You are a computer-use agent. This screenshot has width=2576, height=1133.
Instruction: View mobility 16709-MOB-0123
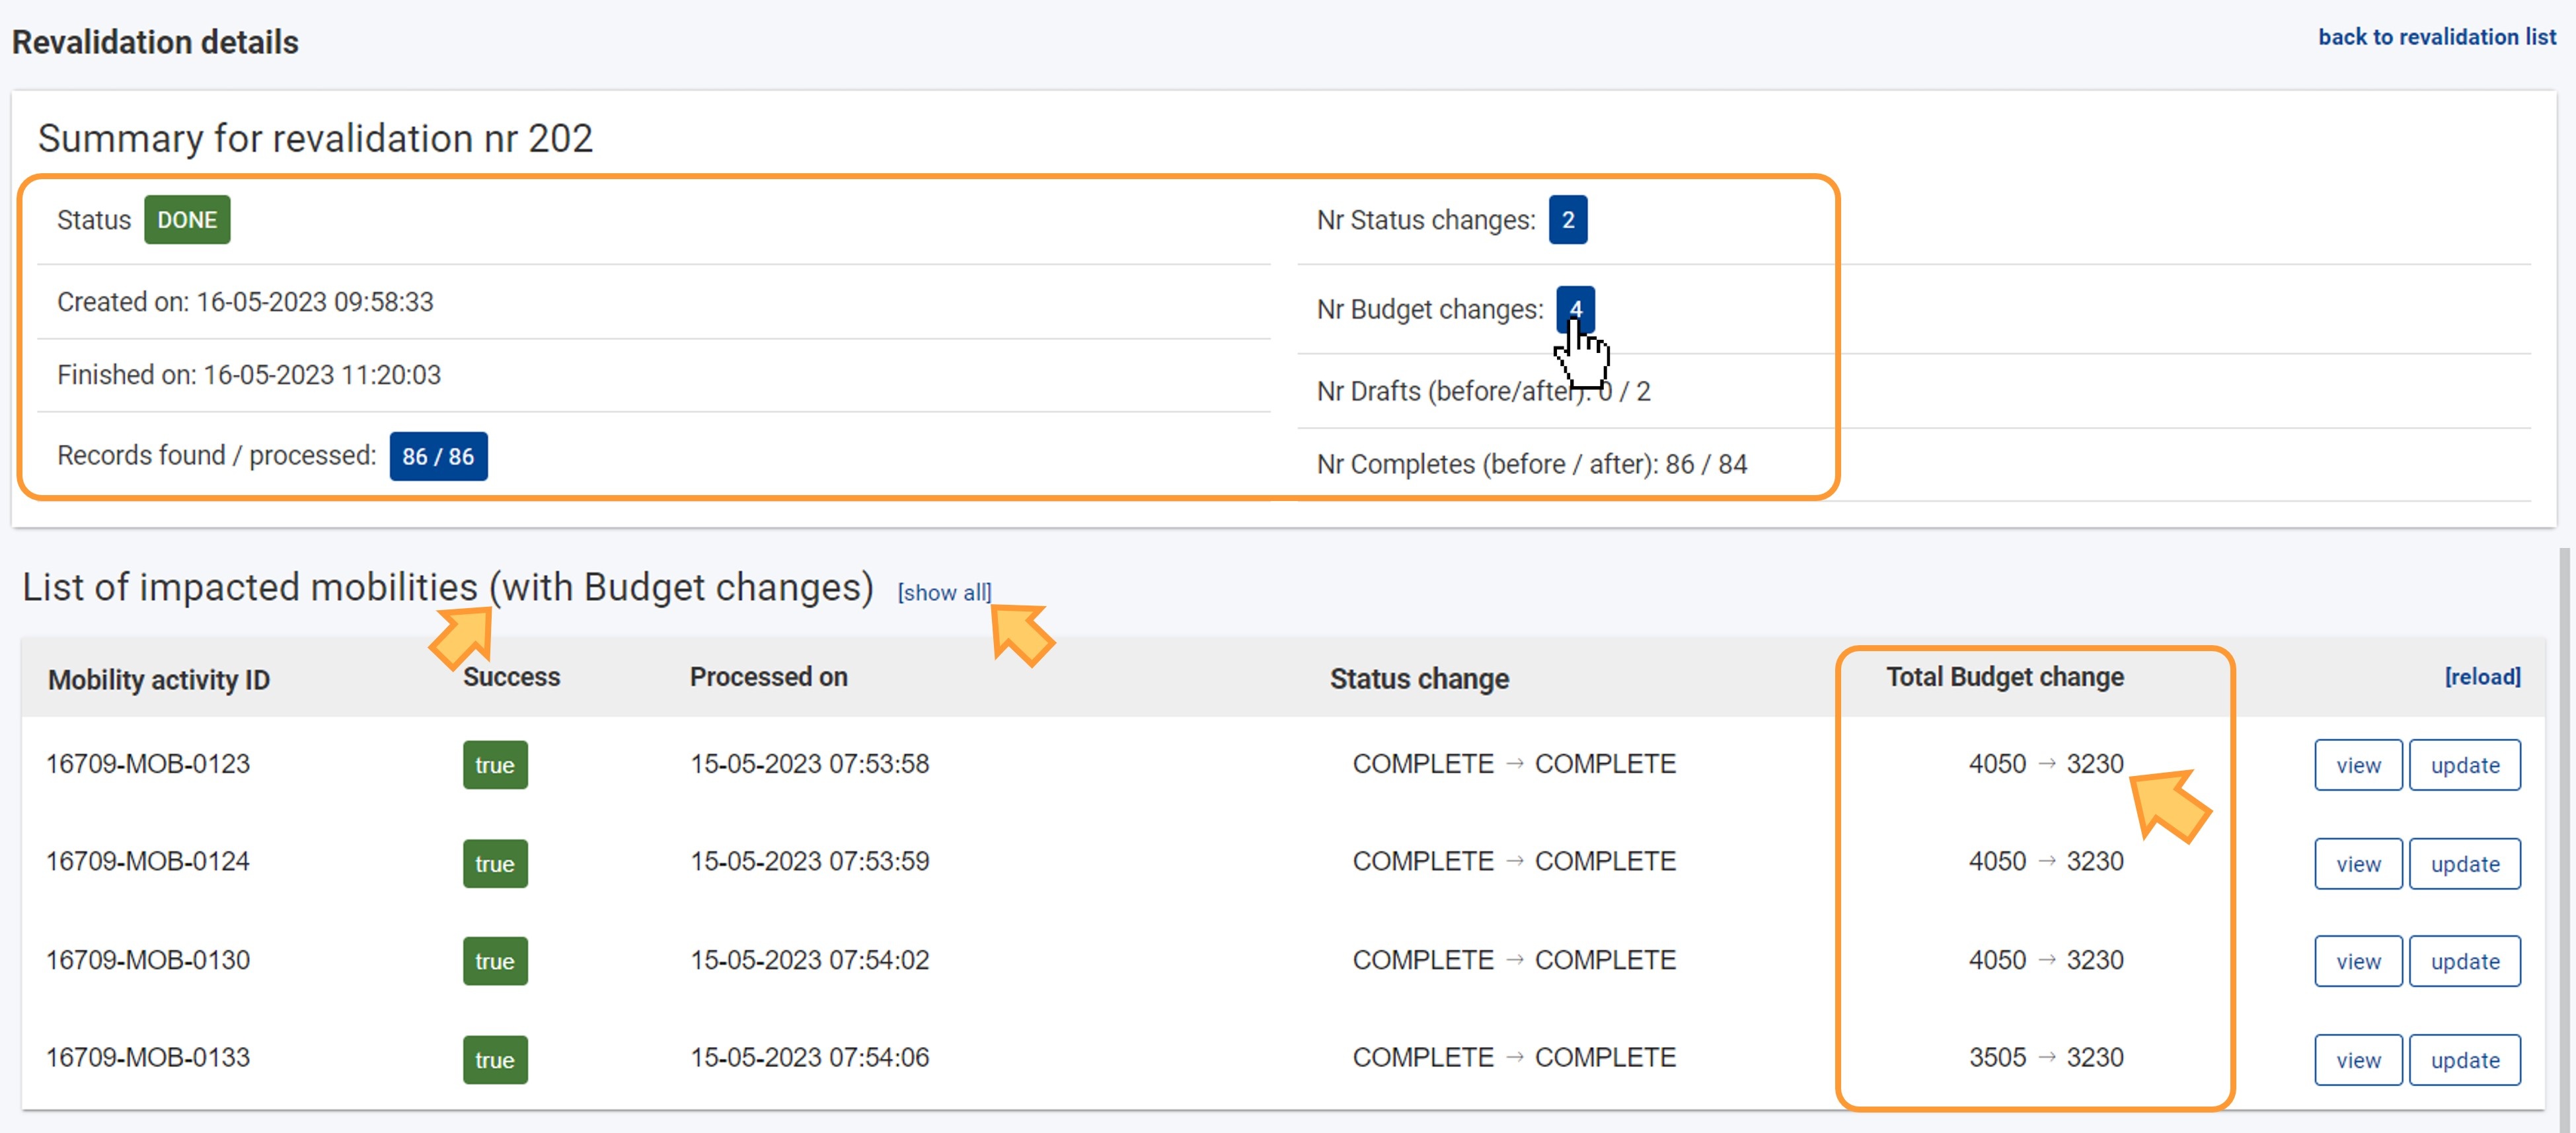click(2357, 765)
